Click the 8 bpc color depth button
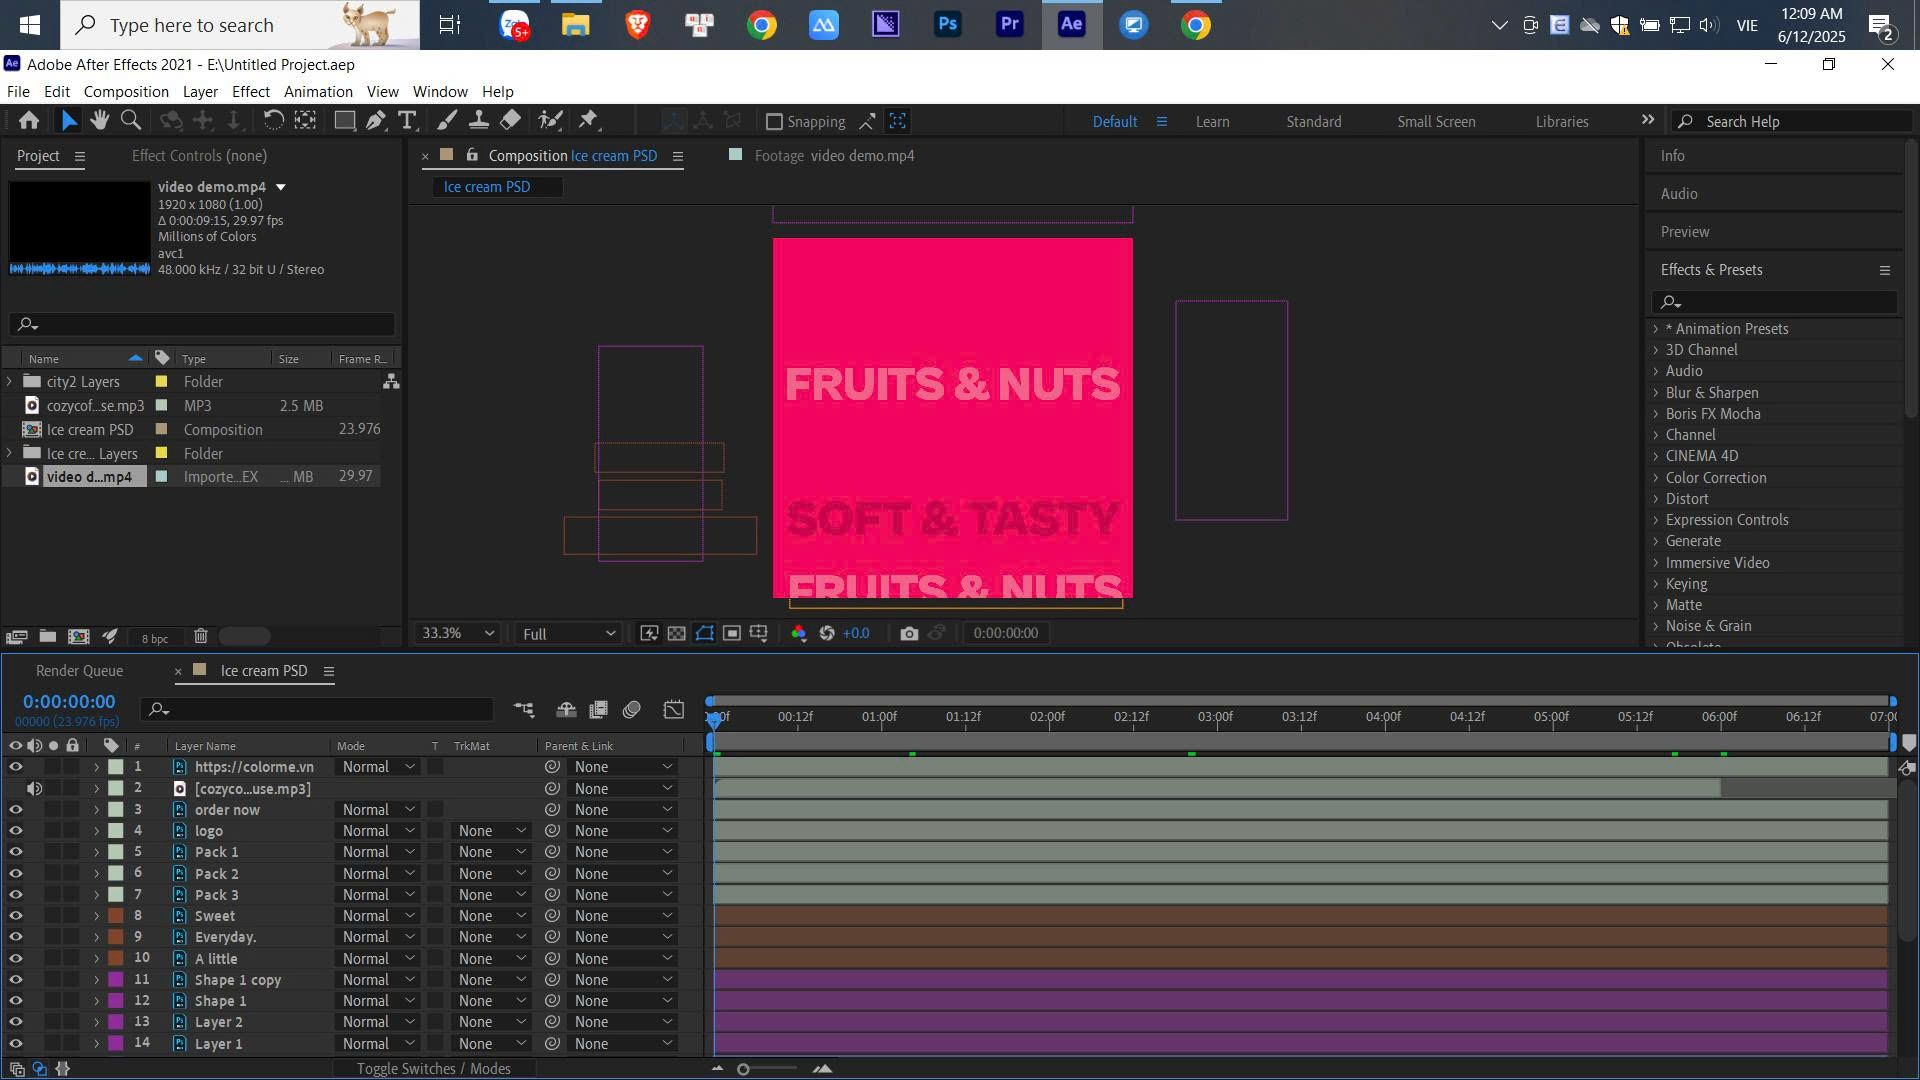The image size is (1920, 1080). (155, 638)
